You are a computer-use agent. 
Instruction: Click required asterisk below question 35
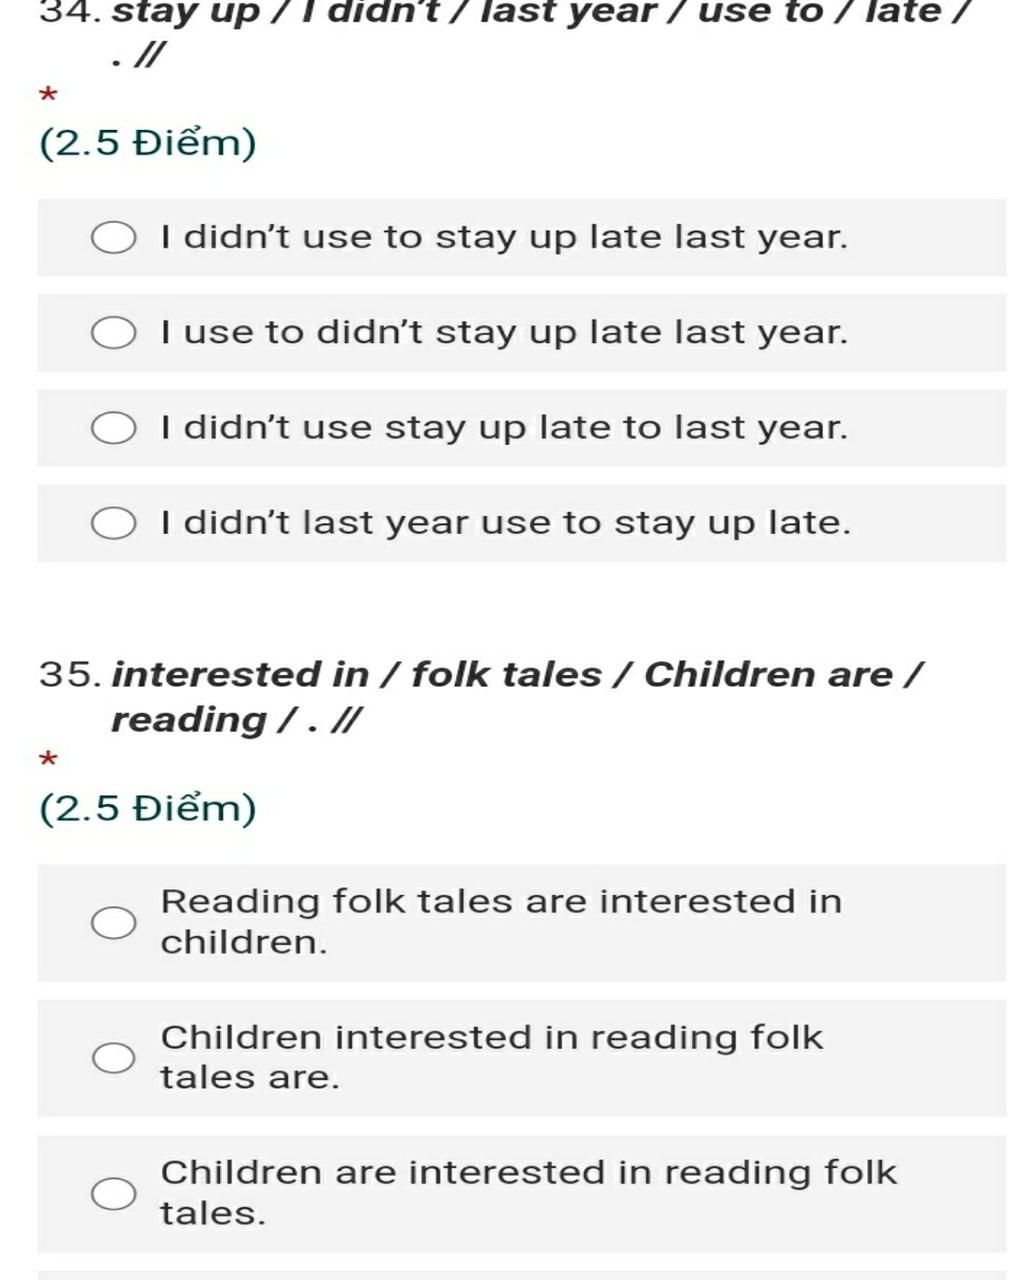(x=48, y=760)
